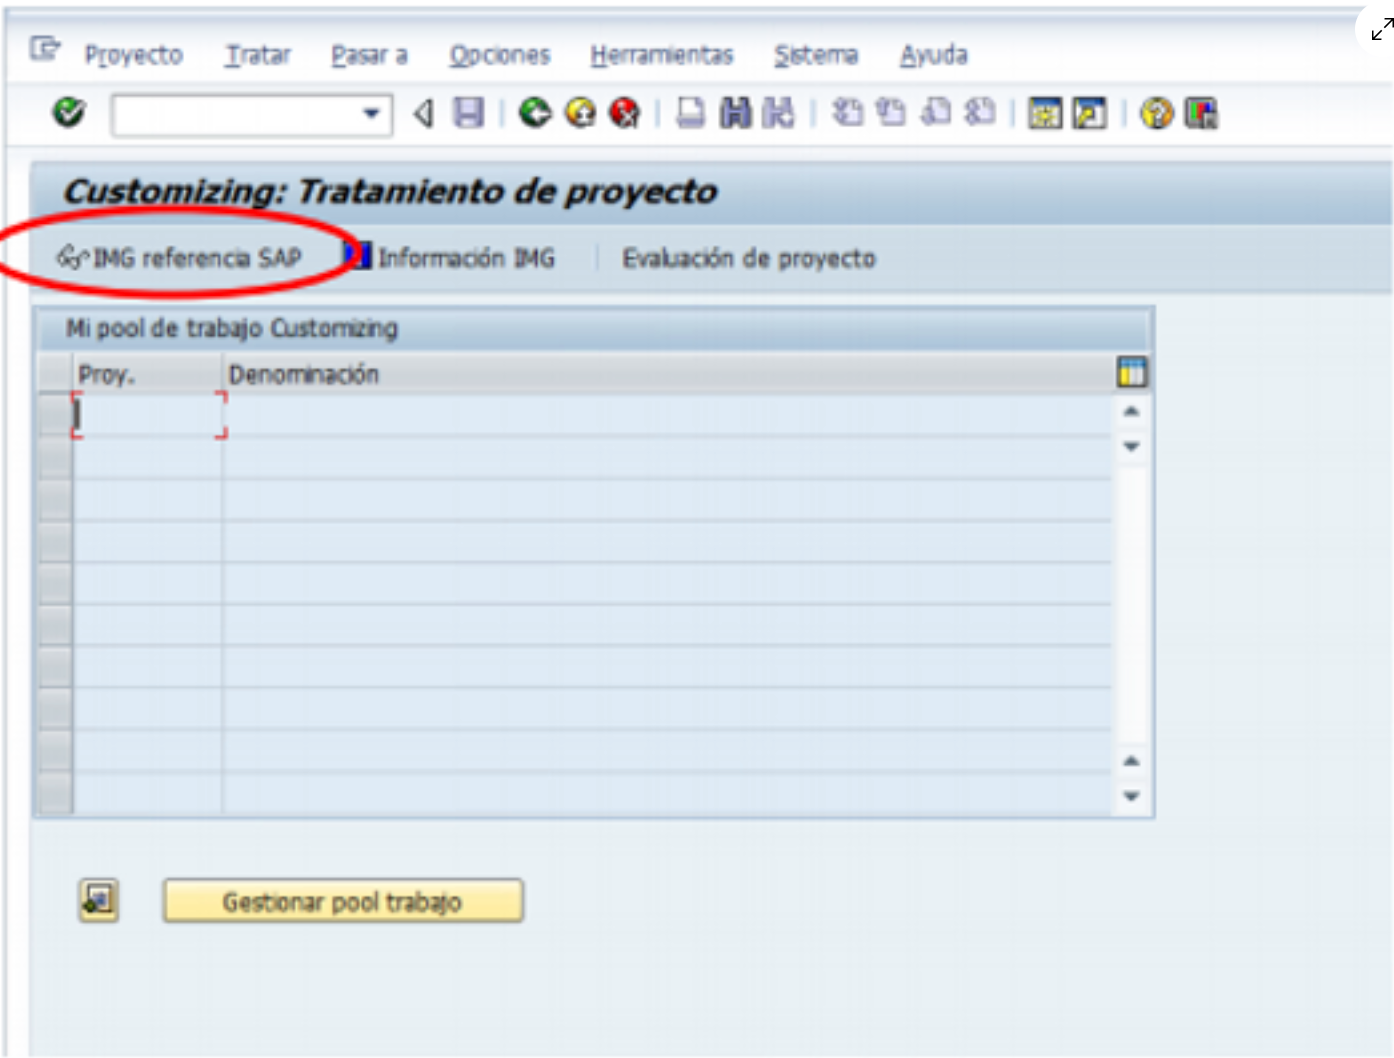Click the Gestionar pool trabajo button
The width and height of the screenshot is (1394, 1058).
[343, 901]
